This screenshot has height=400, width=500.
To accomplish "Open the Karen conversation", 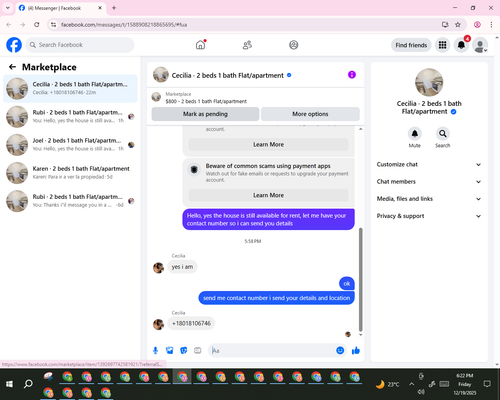I will pos(70,173).
